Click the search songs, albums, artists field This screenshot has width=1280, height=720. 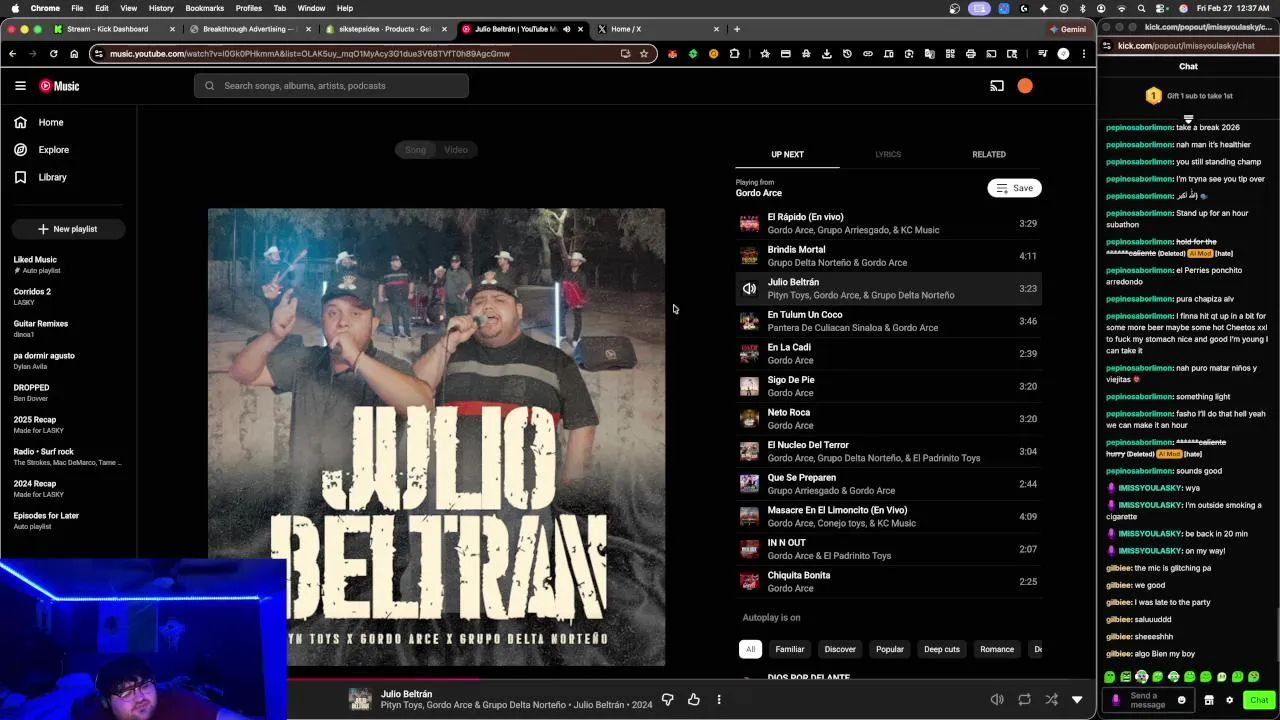331,86
